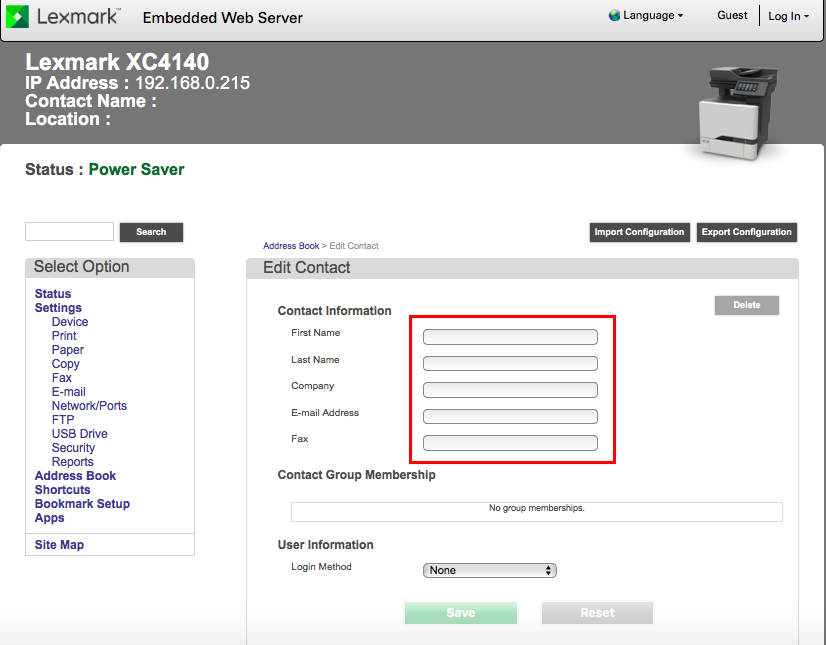Click the Export Configuration button
826x645 pixels.
click(x=746, y=232)
